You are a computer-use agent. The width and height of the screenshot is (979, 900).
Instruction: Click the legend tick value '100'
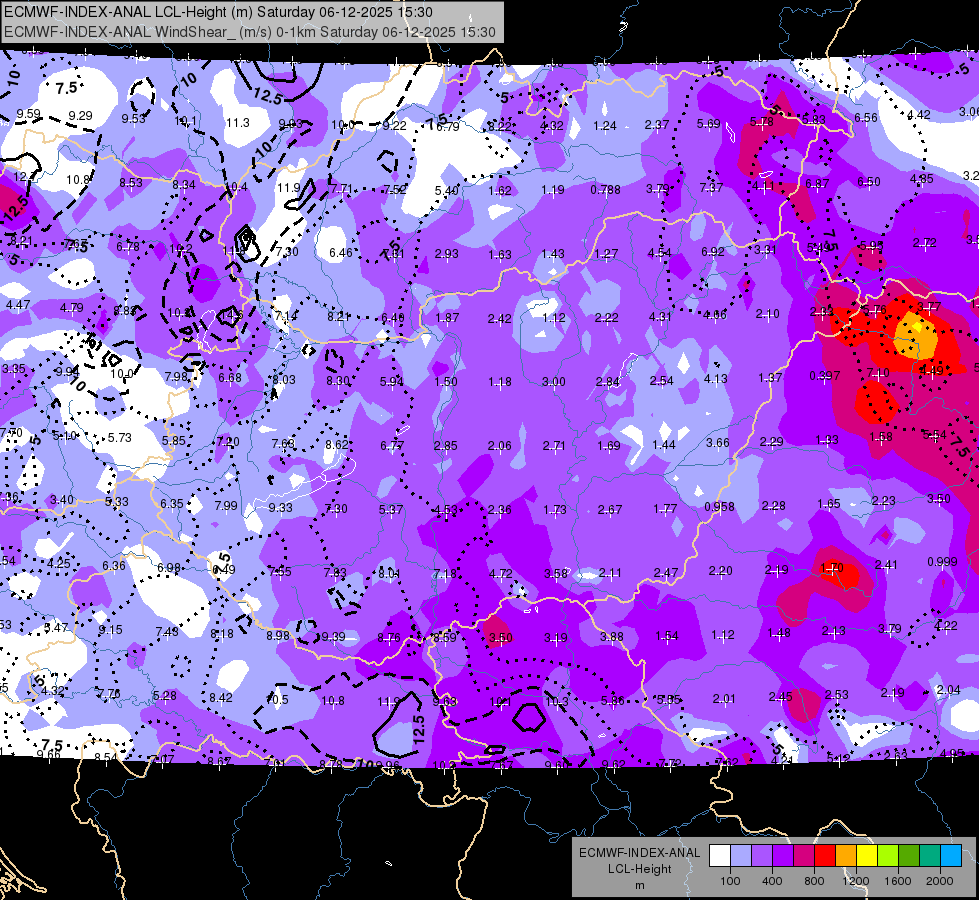(730, 881)
